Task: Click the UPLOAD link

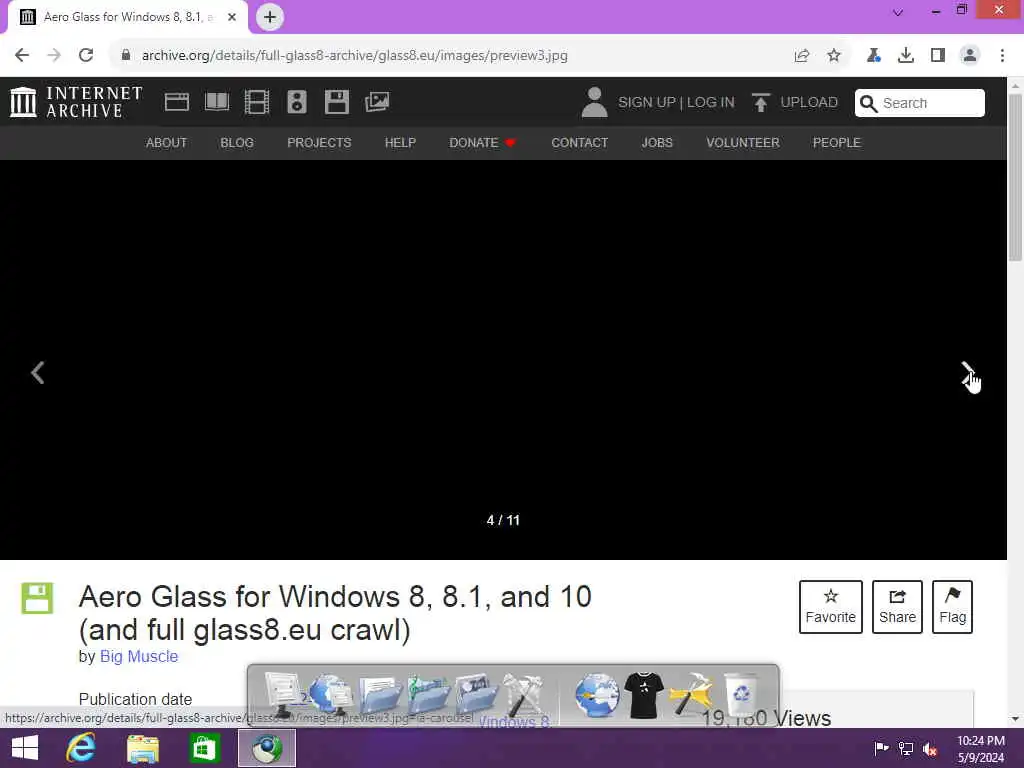Action: 808,103
